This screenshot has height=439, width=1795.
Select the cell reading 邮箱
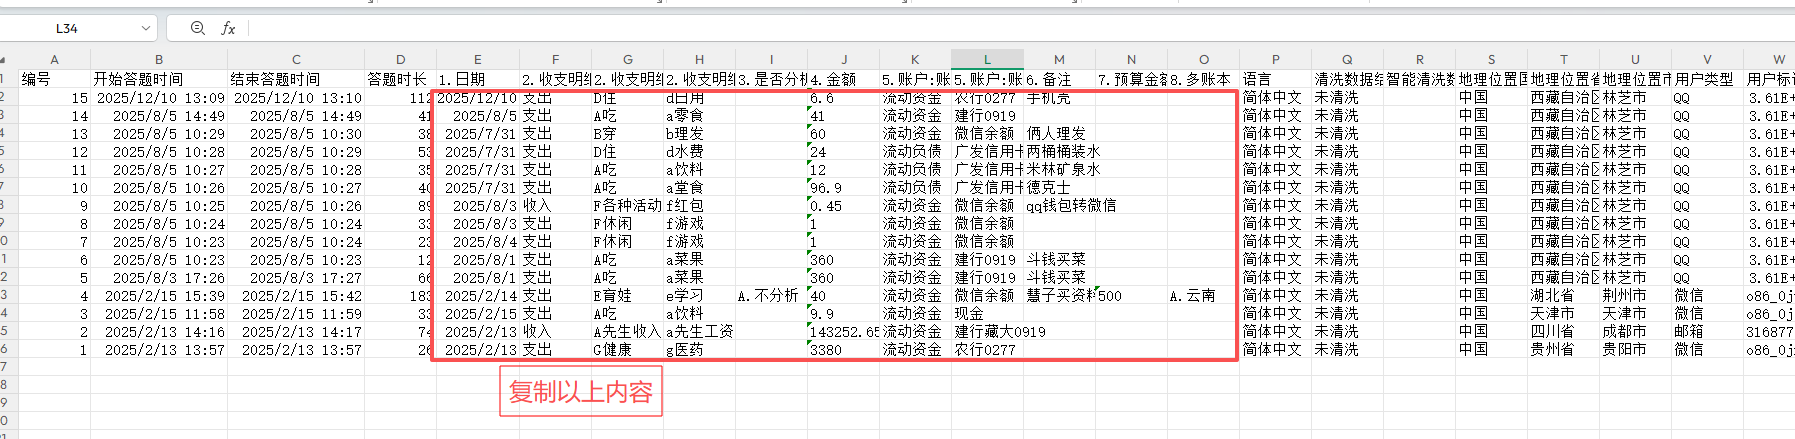tap(1706, 332)
